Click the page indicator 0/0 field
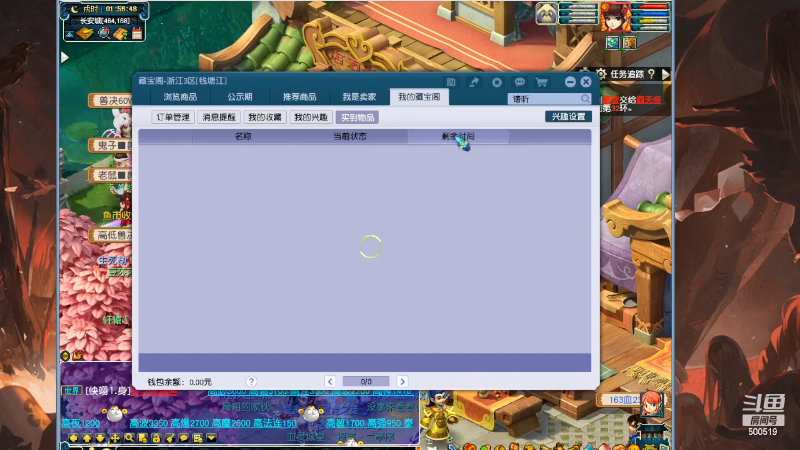Screen dimensions: 800x450 click(366, 381)
